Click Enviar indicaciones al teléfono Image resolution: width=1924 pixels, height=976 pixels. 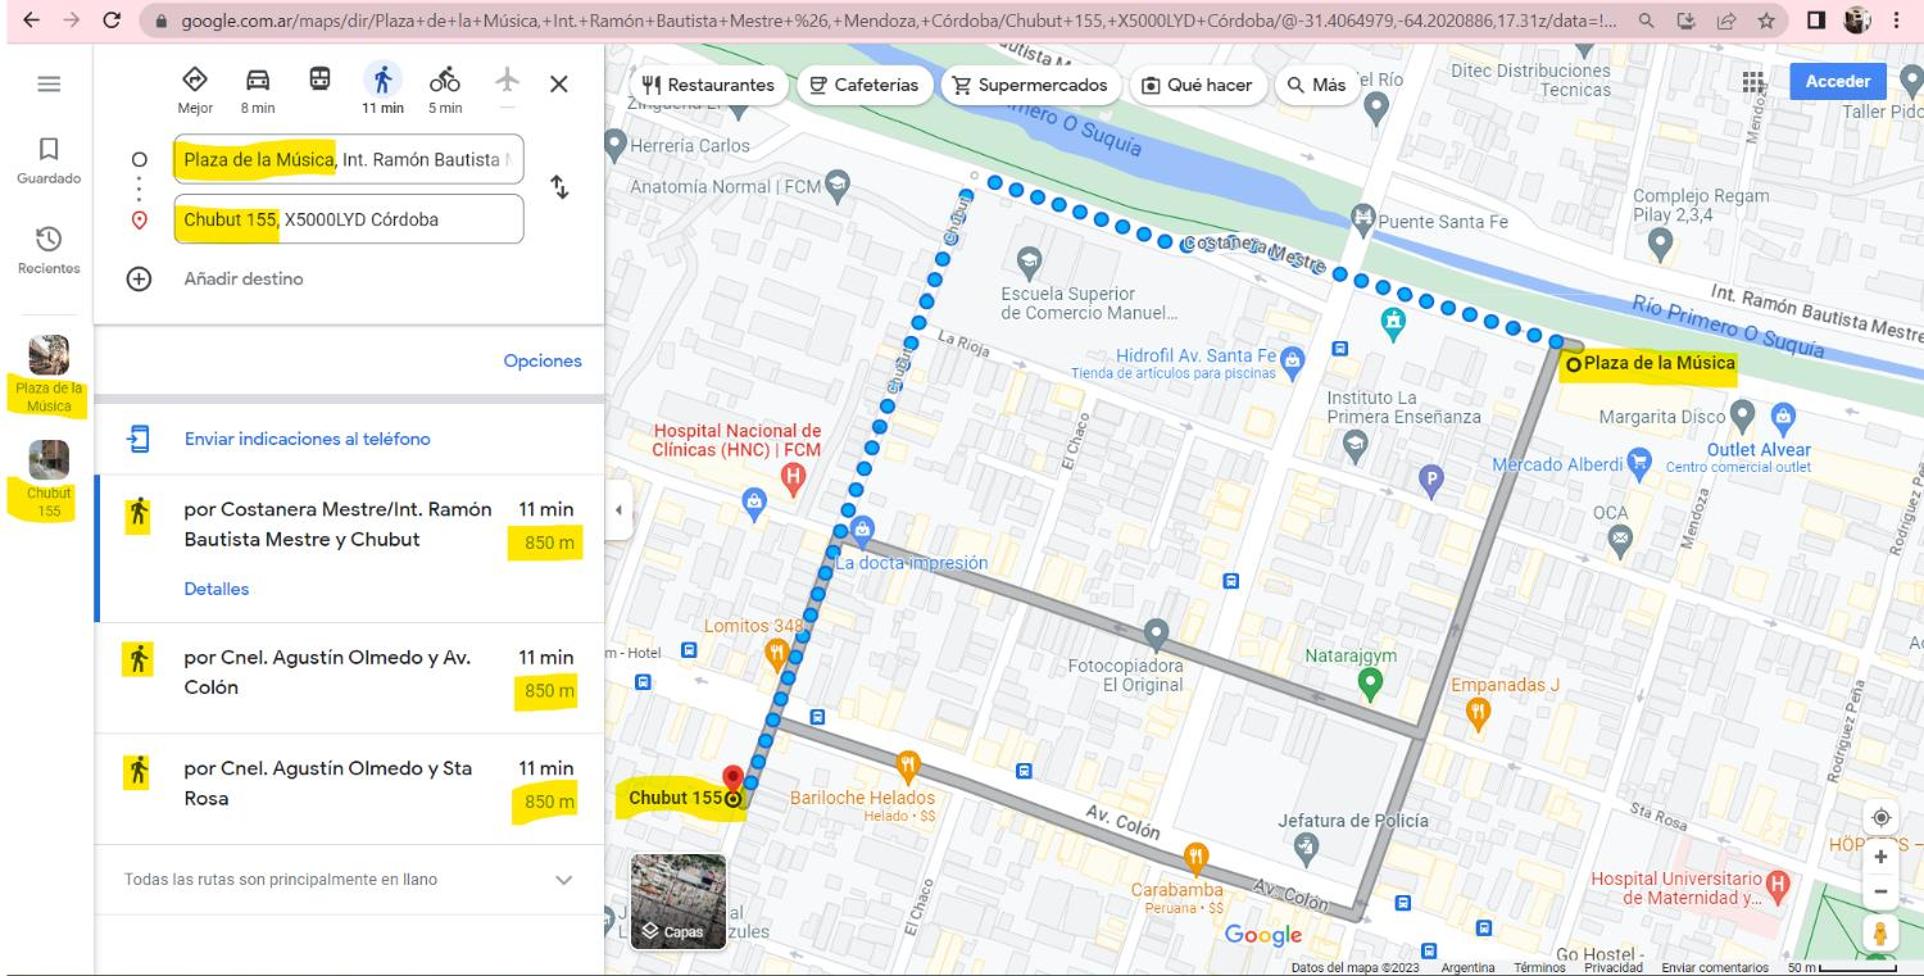(x=307, y=439)
